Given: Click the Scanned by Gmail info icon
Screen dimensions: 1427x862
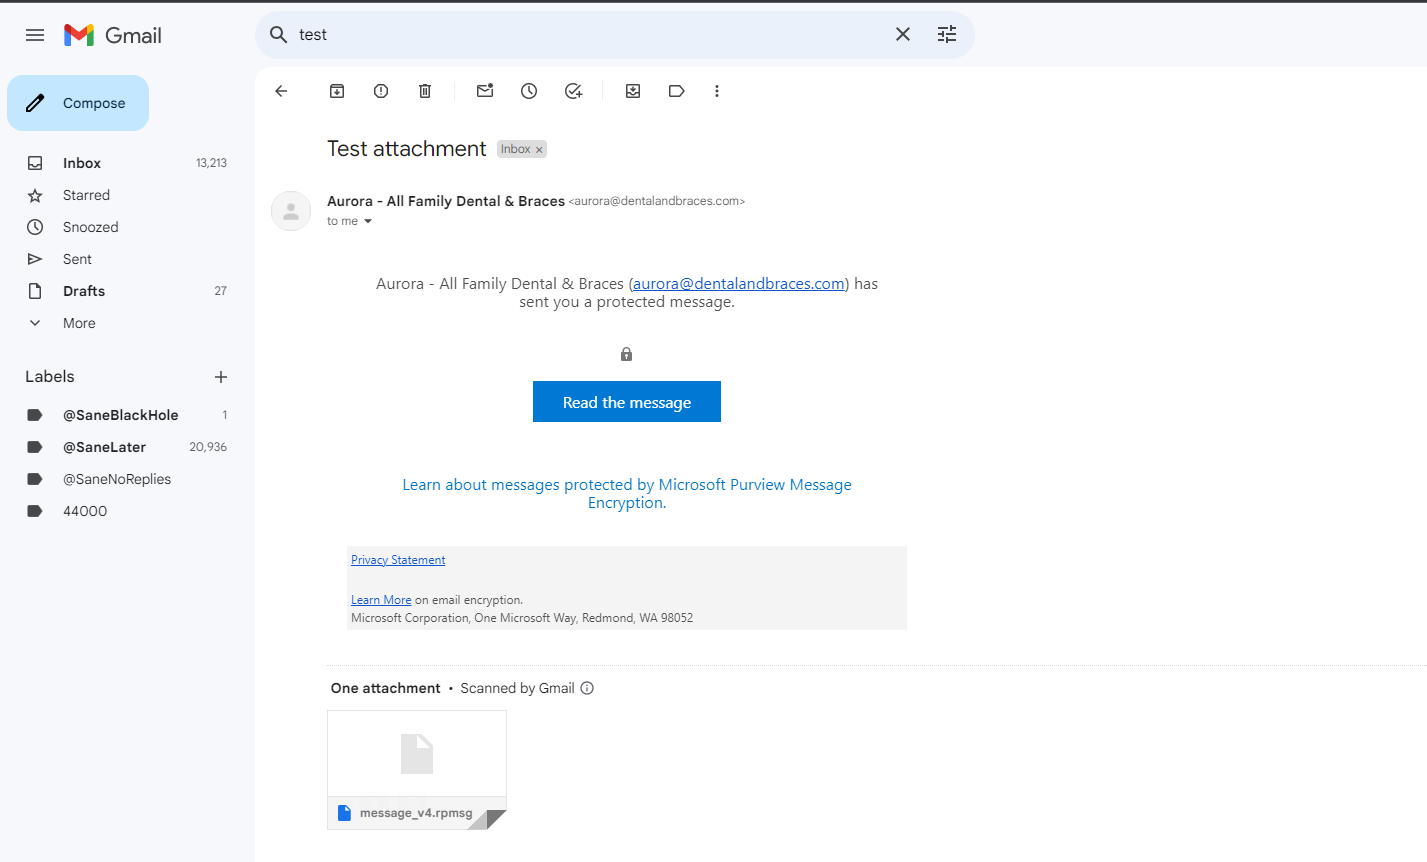Looking at the screenshot, I should (x=587, y=688).
